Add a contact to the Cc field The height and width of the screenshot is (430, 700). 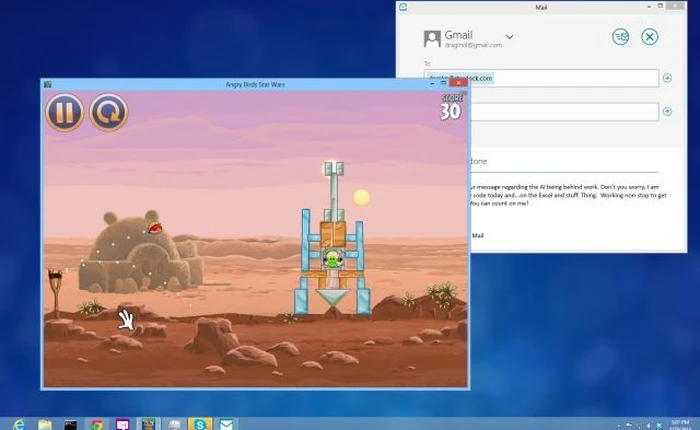[667, 111]
